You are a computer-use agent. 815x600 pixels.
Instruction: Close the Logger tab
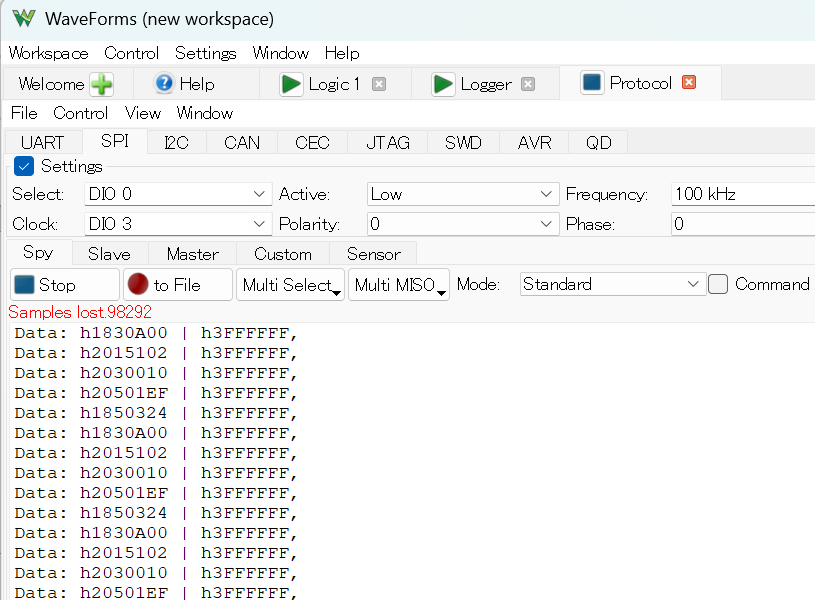point(528,84)
